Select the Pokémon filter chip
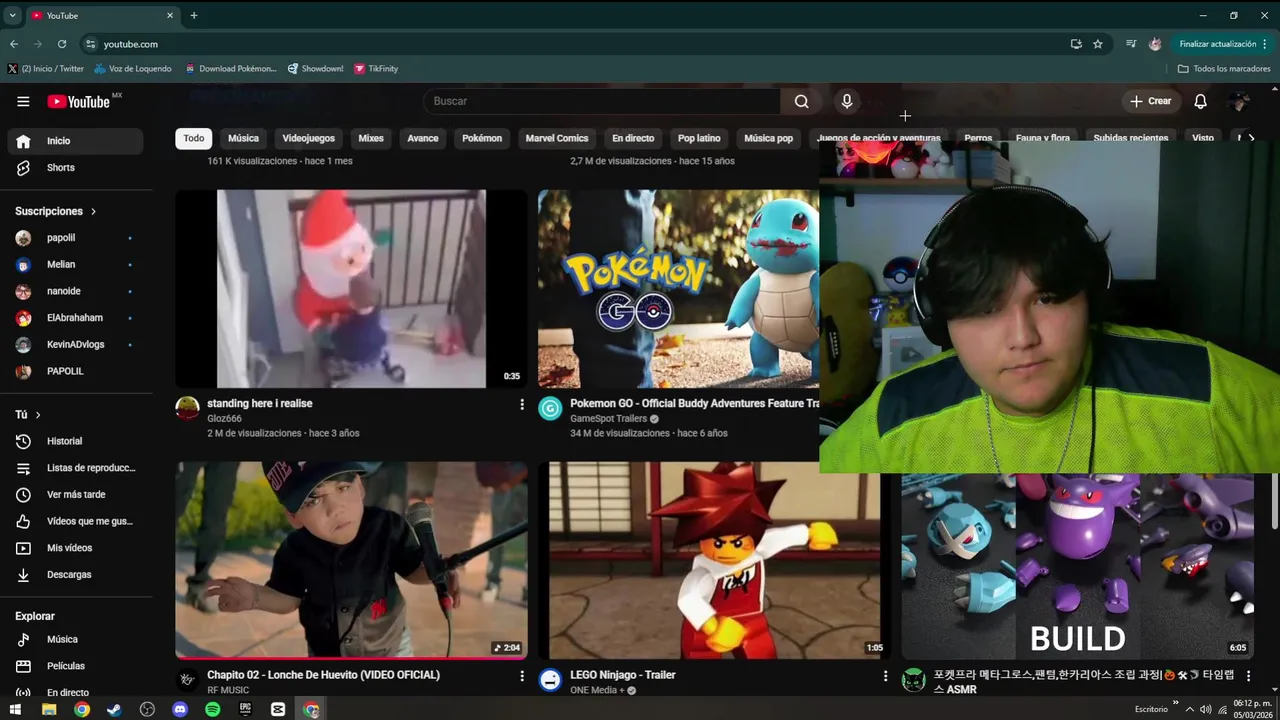The height and width of the screenshot is (720, 1280). click(482, 138)
